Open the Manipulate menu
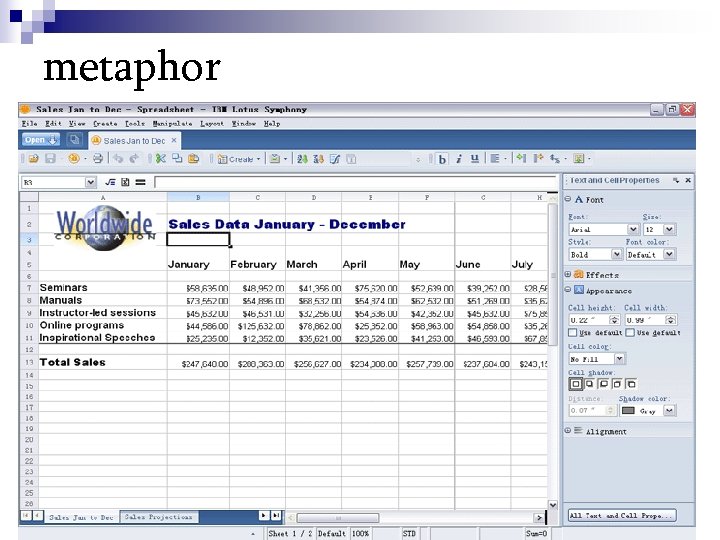This screenshot has height=540, width=720. click(173, 124)
